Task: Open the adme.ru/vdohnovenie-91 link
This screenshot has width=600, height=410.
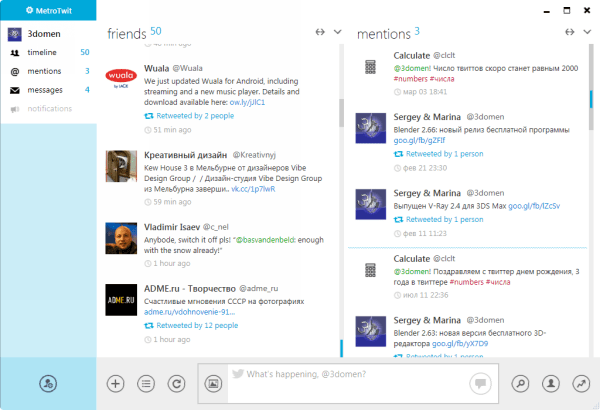Action: [x=189, y=312]
